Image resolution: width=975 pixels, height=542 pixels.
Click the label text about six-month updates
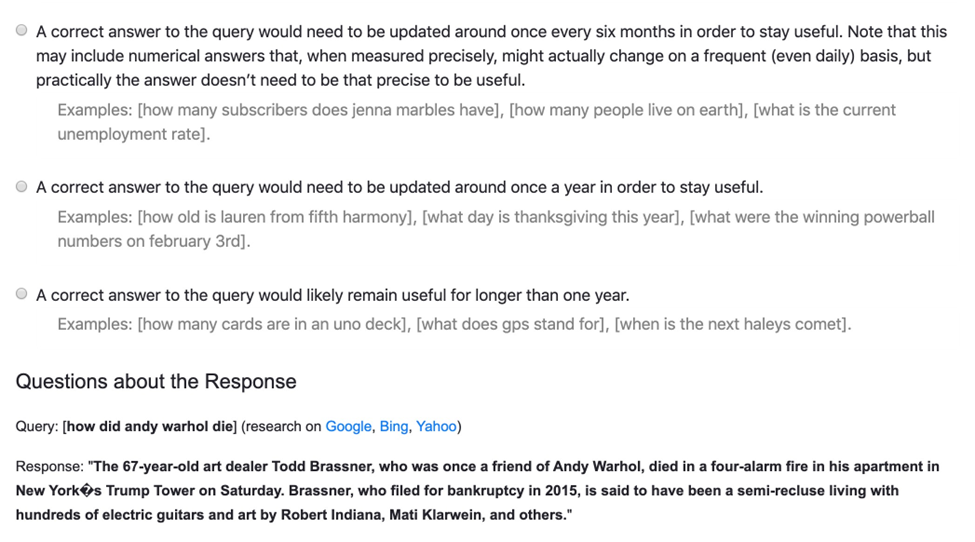click(x=491, y=56)
